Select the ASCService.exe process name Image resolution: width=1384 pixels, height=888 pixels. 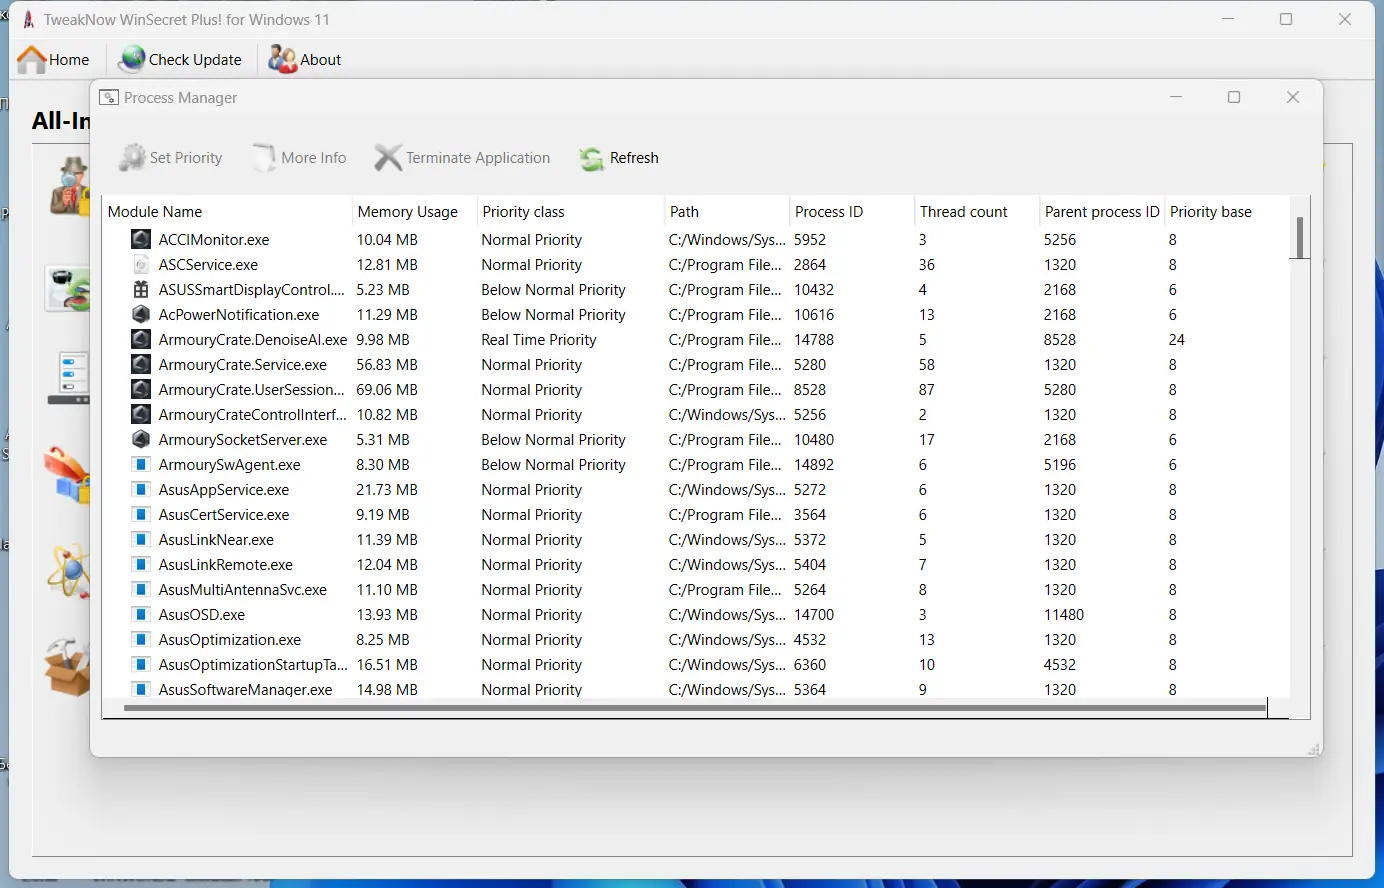[x=208, y=264]
